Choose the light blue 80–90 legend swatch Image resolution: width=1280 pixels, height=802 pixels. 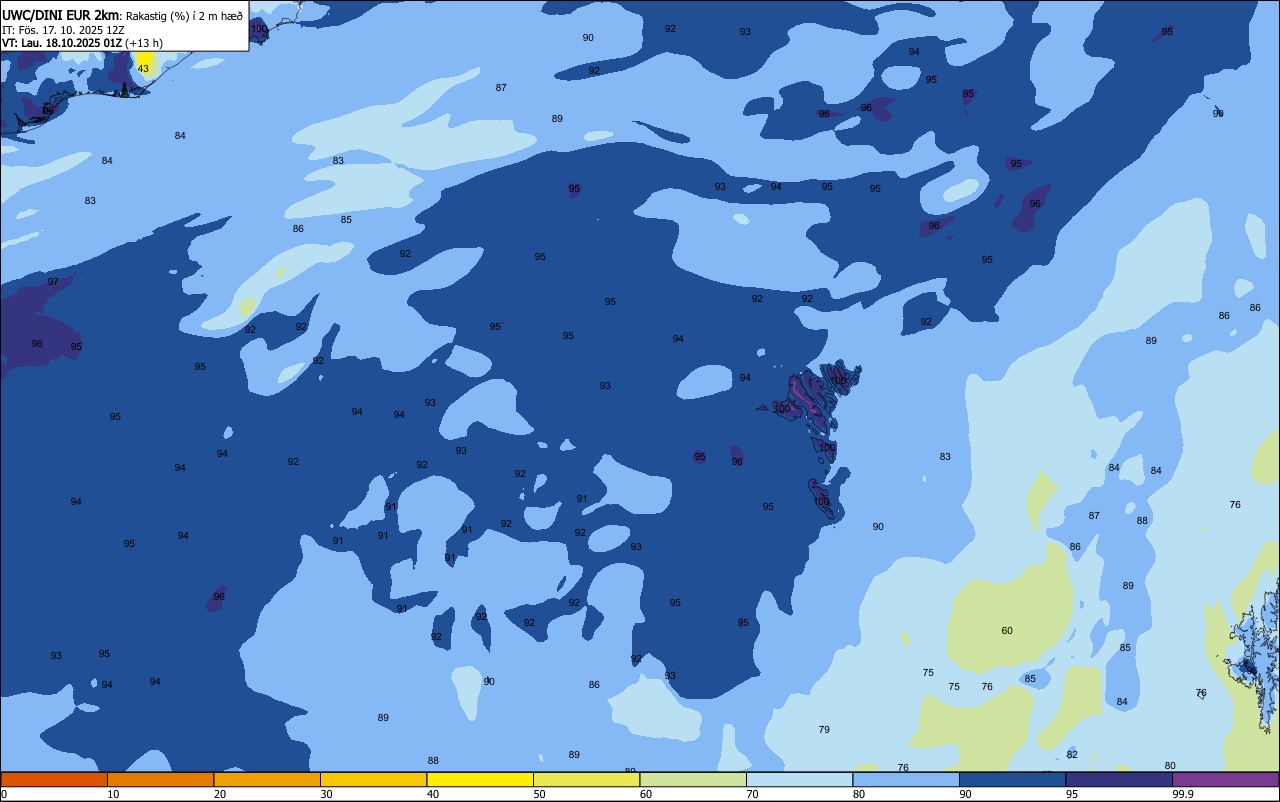(x=906, y=779)
